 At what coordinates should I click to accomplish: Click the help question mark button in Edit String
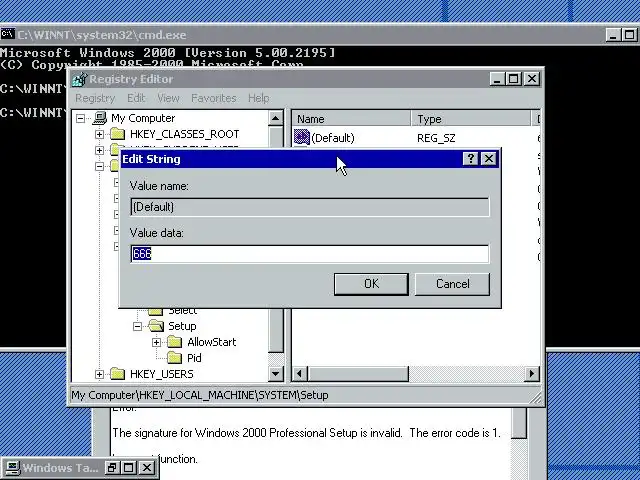[470, 158]
